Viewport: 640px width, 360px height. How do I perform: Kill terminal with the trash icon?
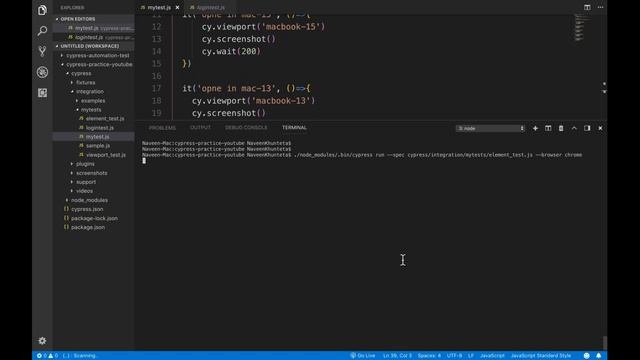point(561,128)
